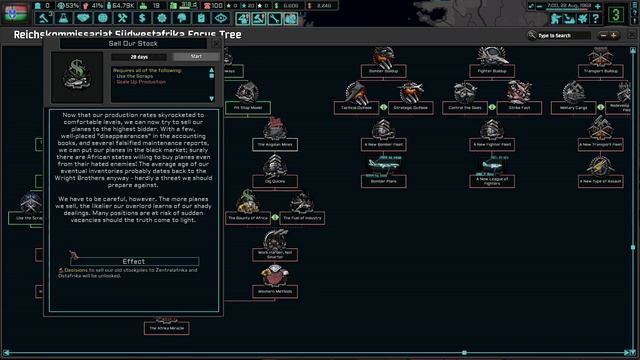Select the map alert icon beside the wrench

click(x=291, y=18)
